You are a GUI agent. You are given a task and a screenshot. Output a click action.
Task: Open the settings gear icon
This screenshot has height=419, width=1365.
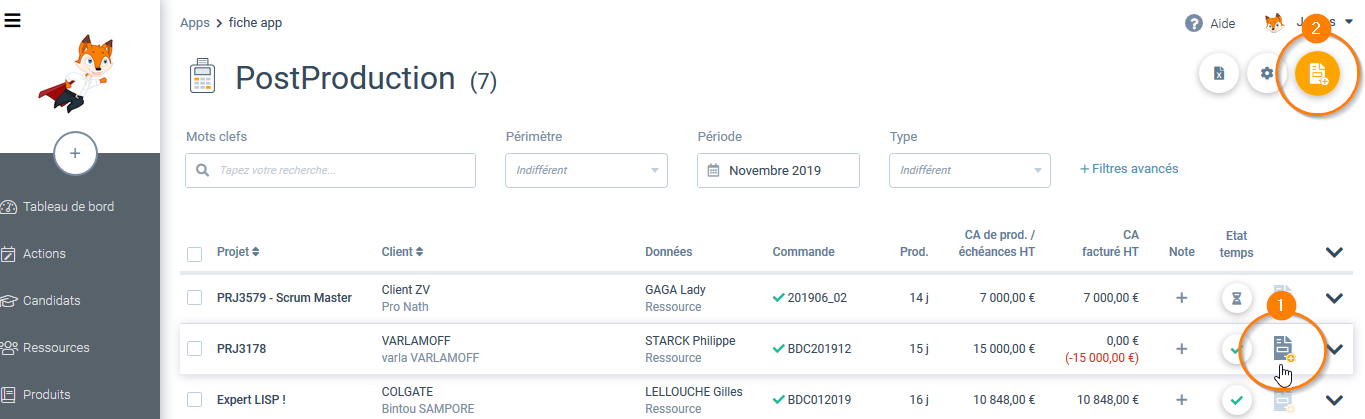pos(1266,73)
